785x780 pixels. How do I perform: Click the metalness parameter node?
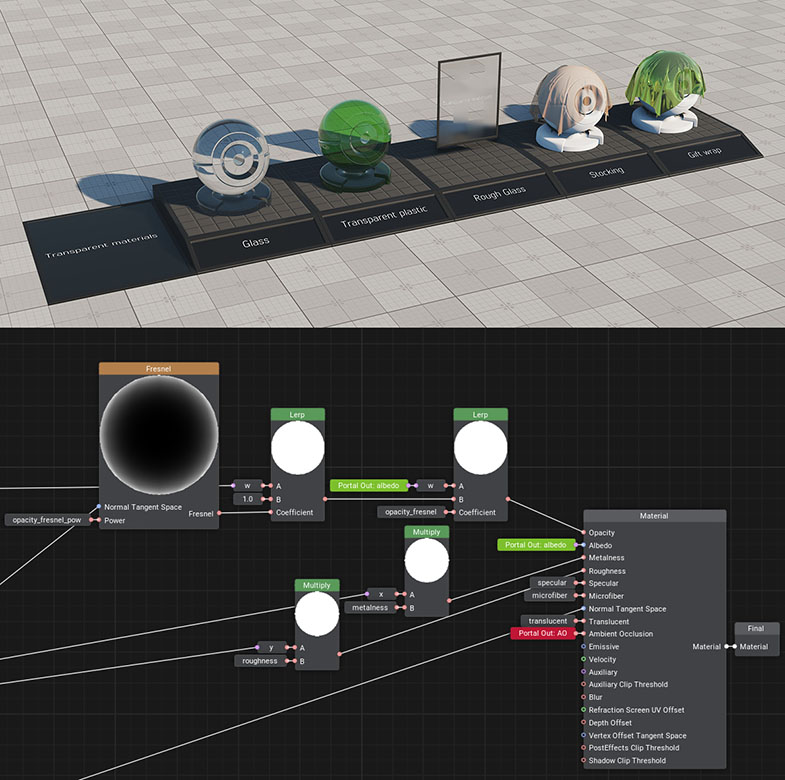369,607
